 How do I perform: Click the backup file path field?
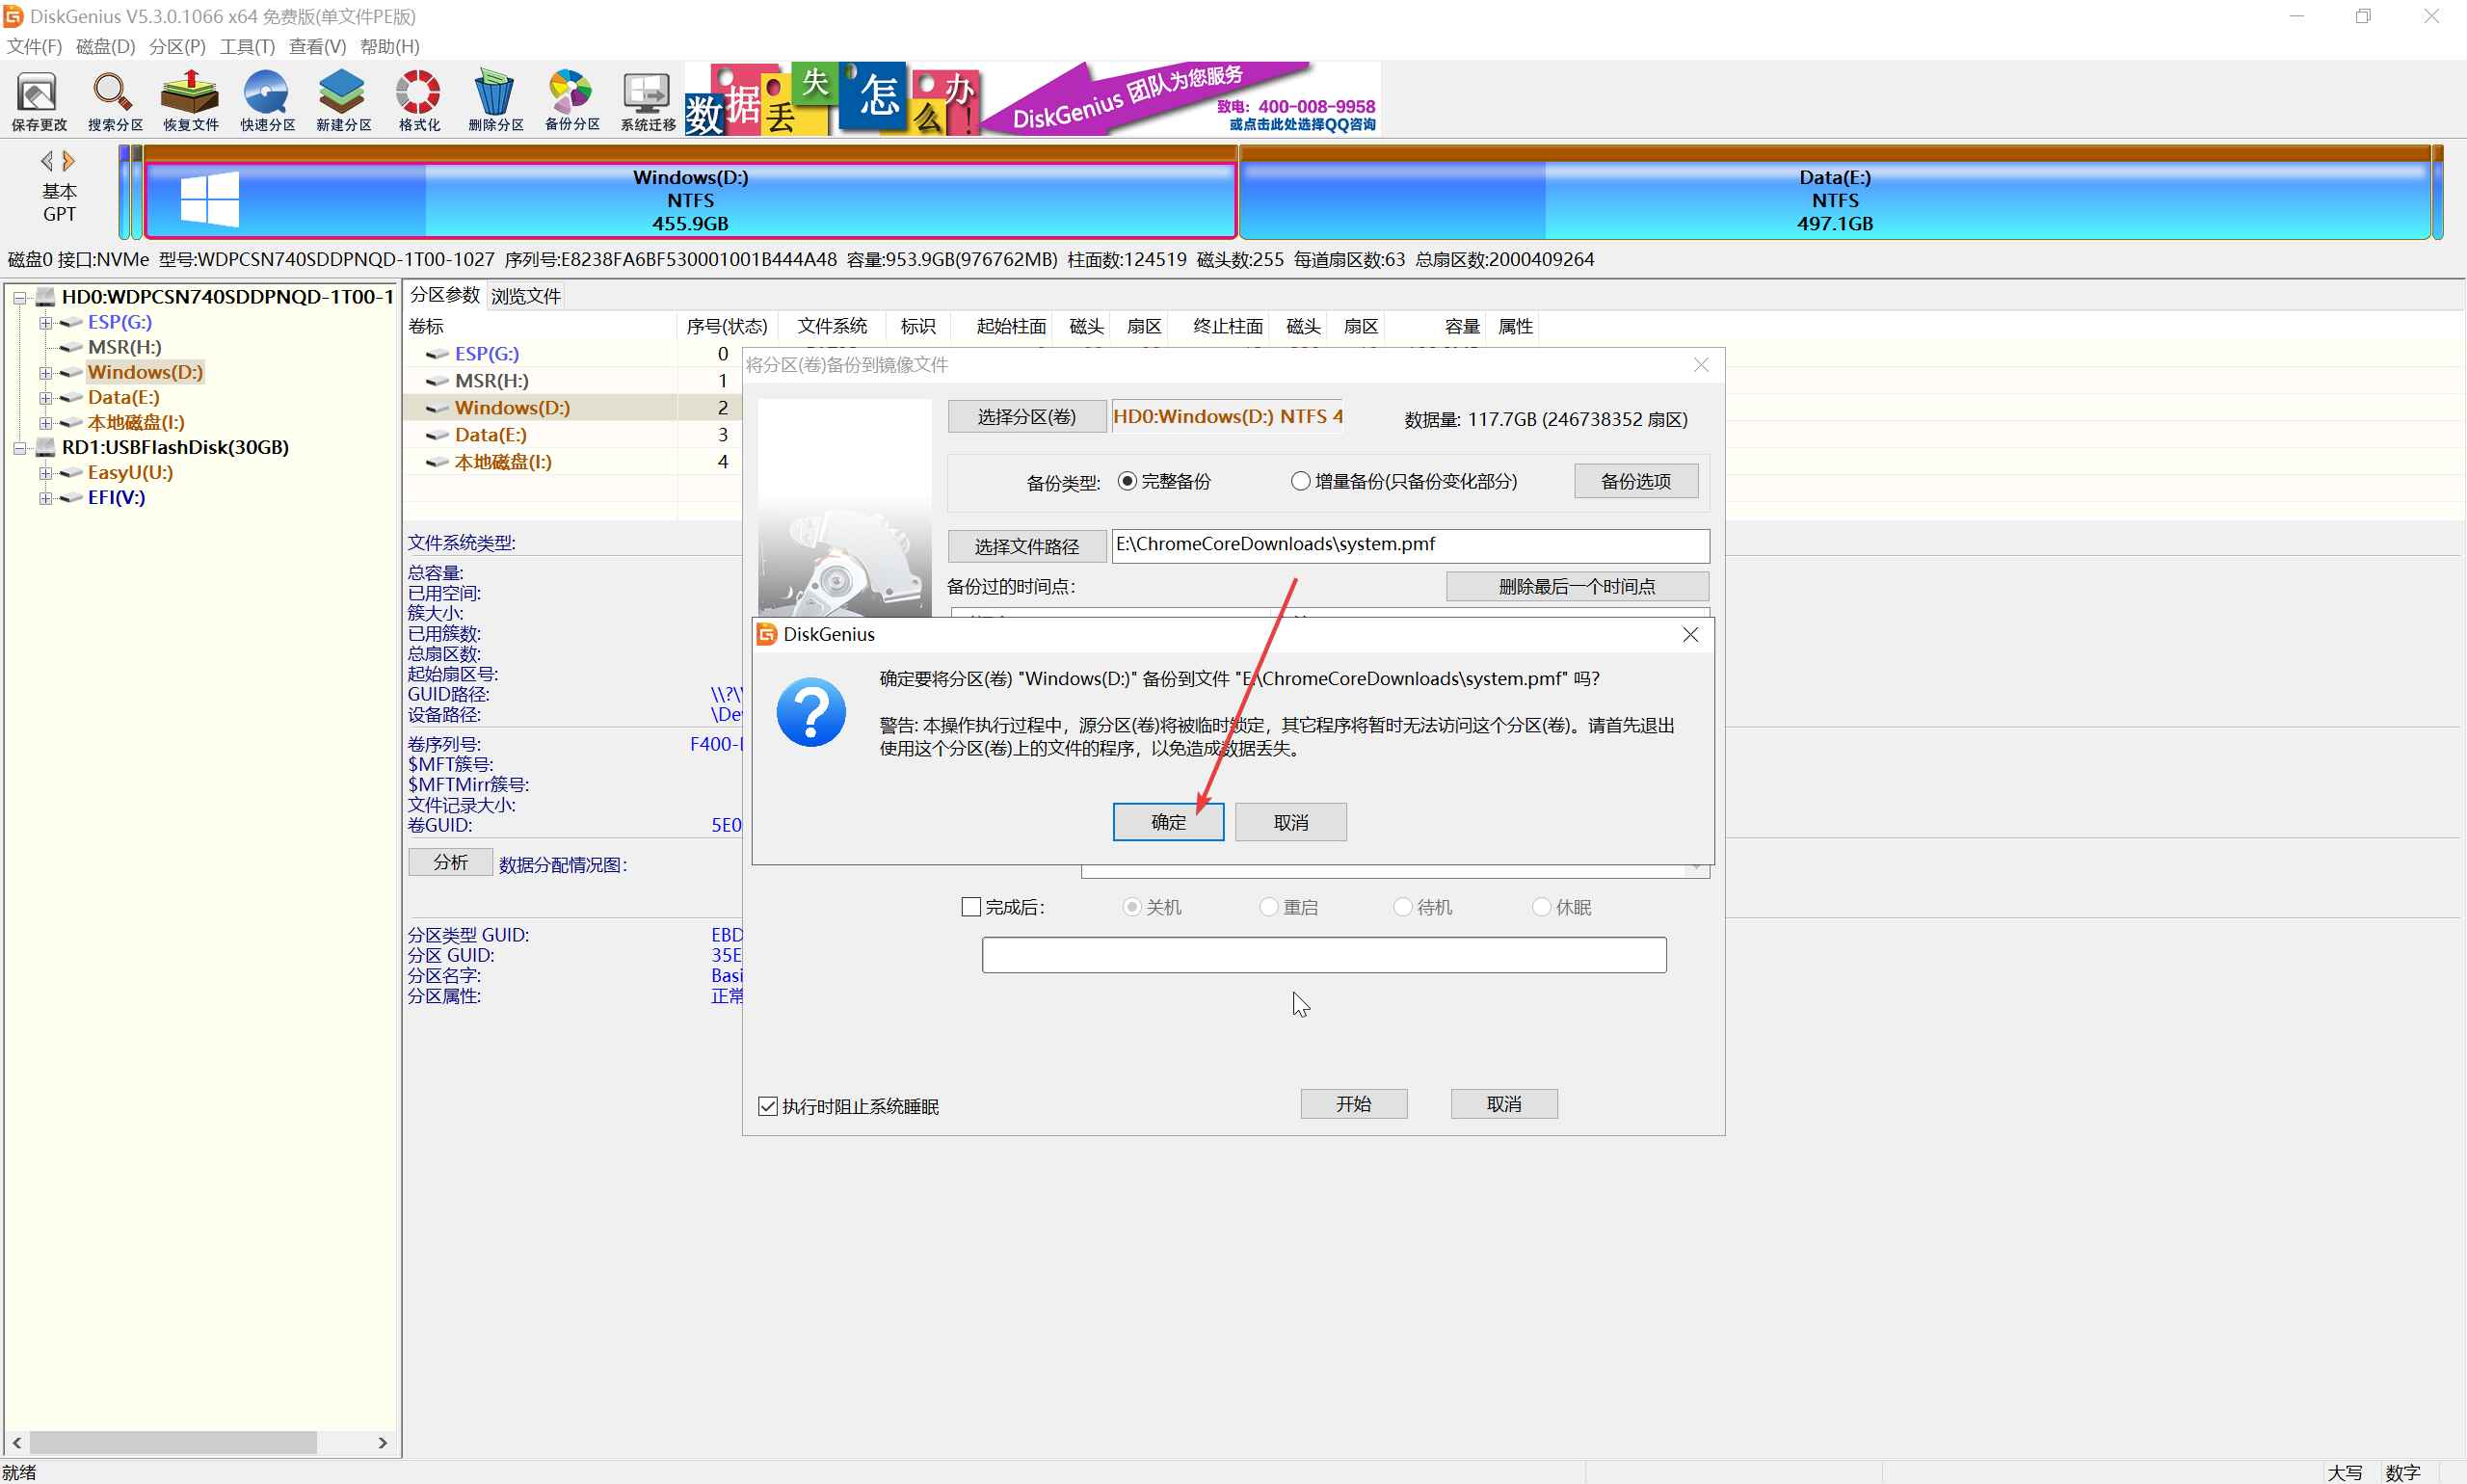(x=1409, y=545)
